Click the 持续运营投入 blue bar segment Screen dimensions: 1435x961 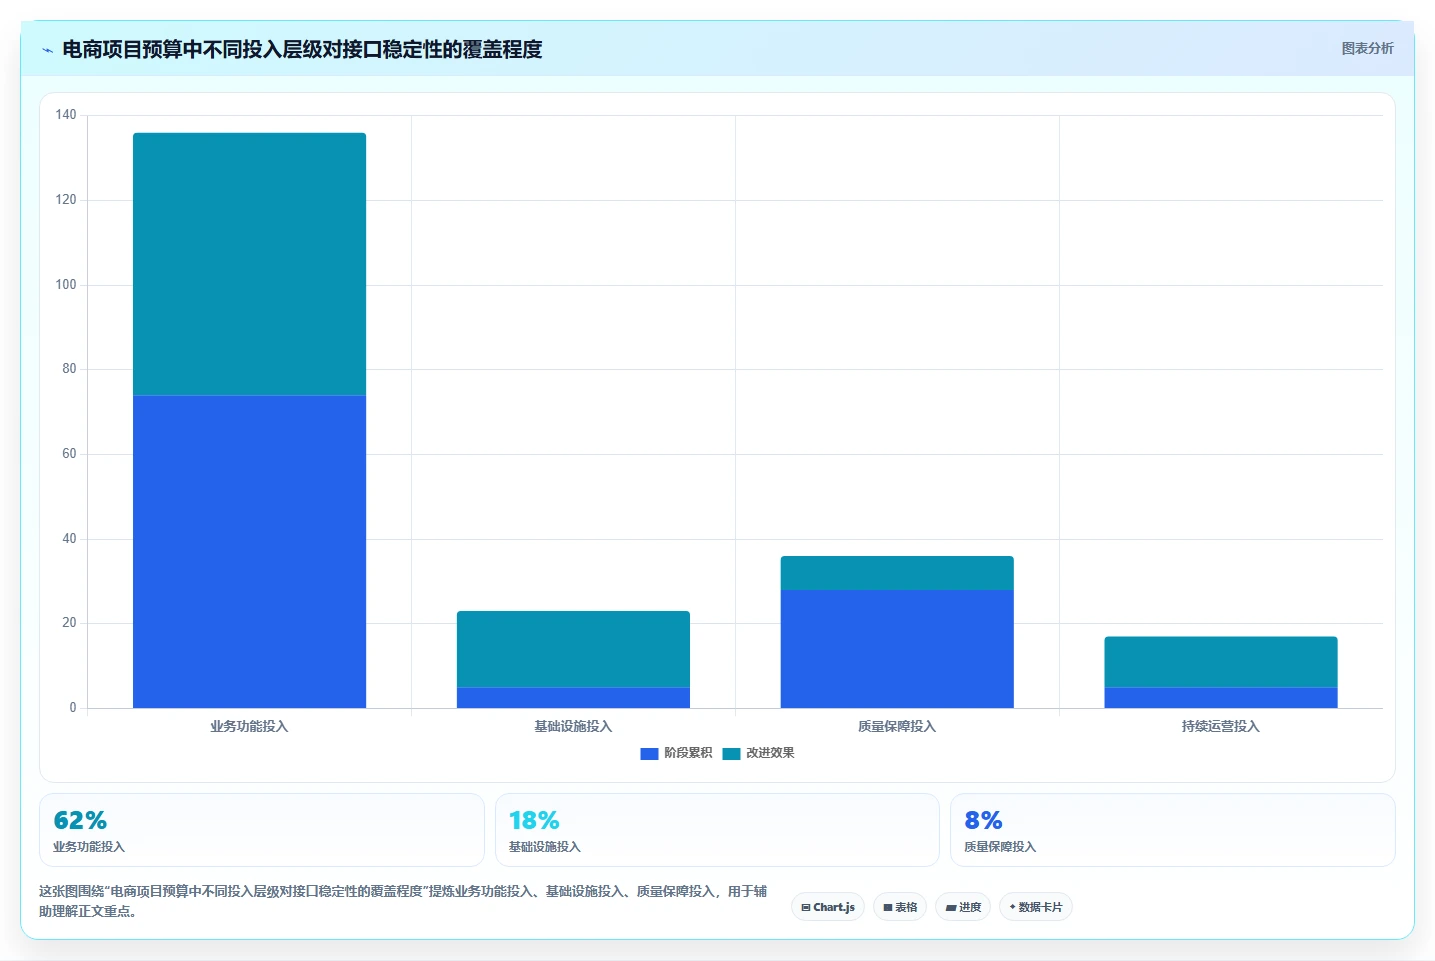(x=1221, y=698)
